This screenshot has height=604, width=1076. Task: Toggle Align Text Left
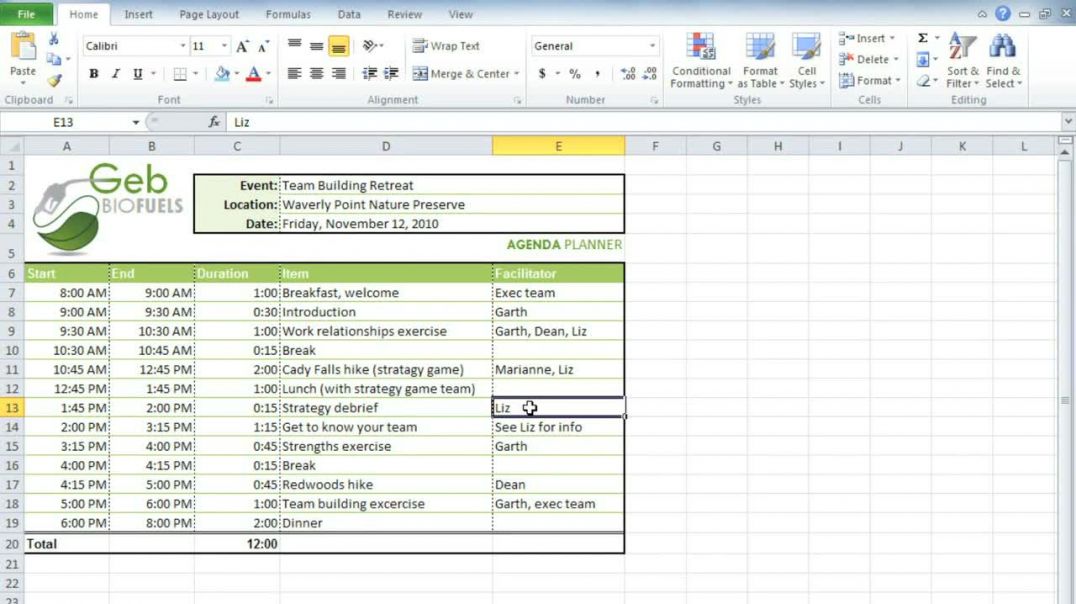point(294,73)
